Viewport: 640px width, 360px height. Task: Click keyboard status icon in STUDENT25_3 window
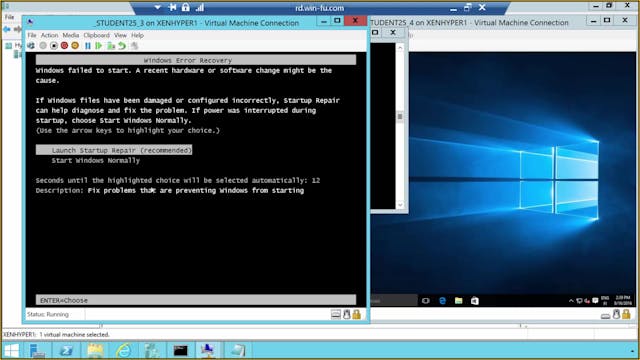point(336,314)
